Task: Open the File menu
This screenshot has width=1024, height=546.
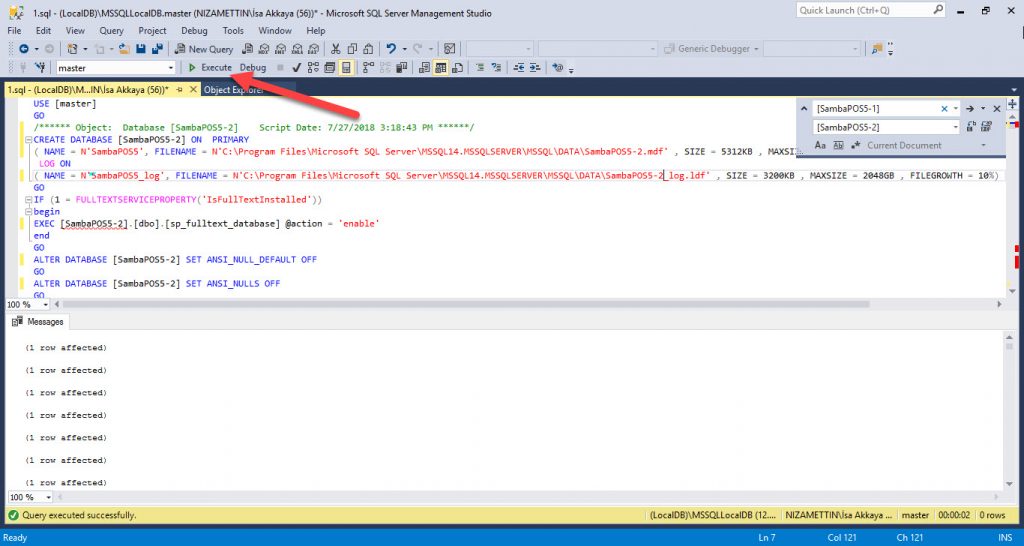Action: (14, 31)
